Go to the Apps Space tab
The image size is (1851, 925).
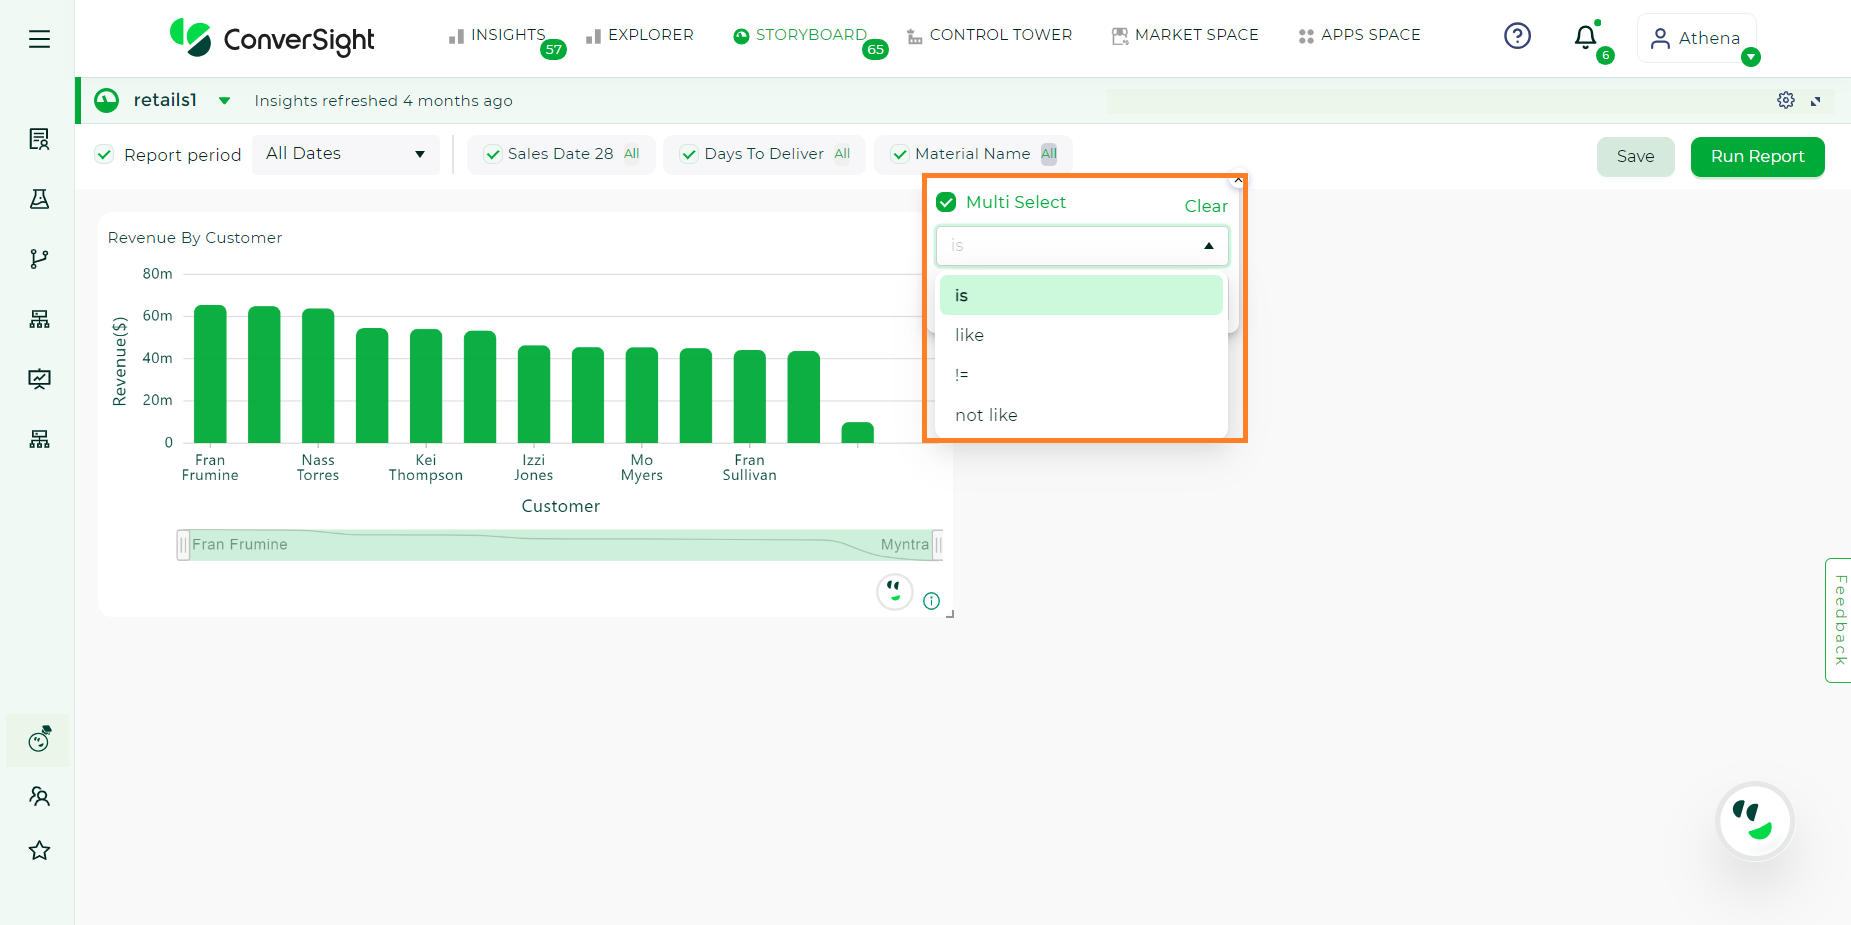pos(1359,35)
